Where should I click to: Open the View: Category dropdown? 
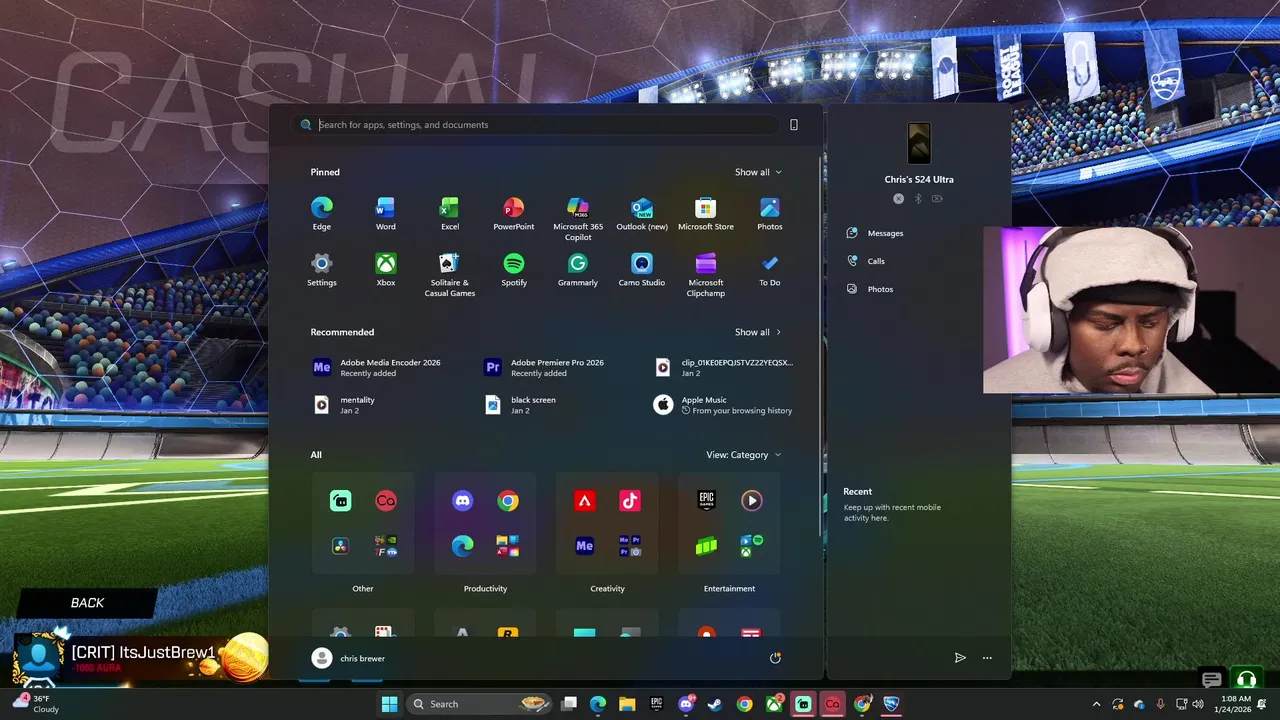743,455
